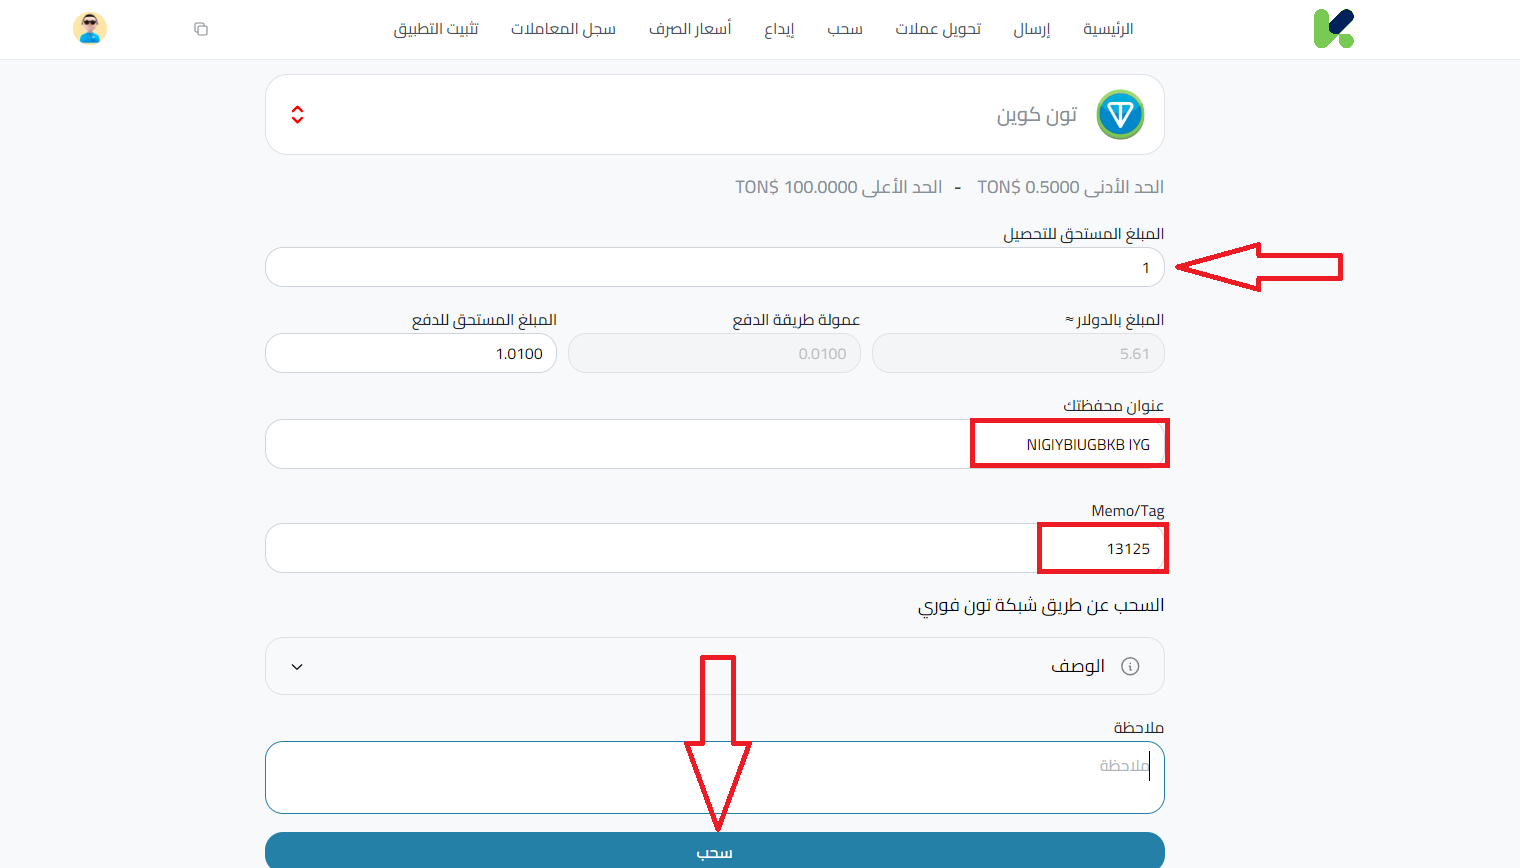
Task: Click the تثبيت التطبيق link
Action: click(x=436, y=29)
